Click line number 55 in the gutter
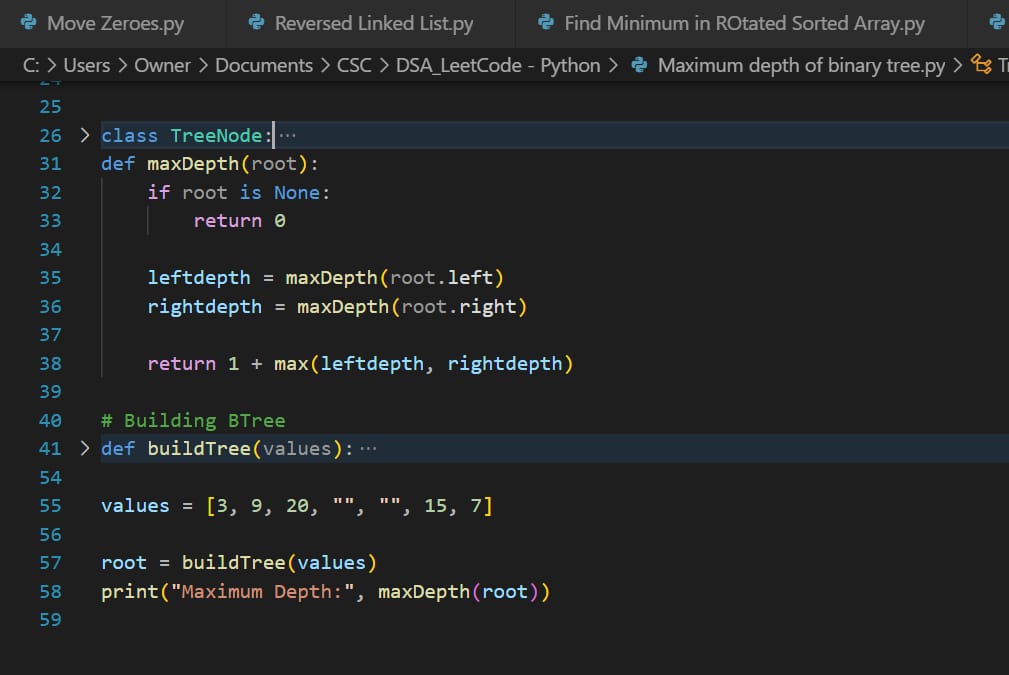Image resolution: width=1009 pixels, height=675 pixels. tap(50, 506)
